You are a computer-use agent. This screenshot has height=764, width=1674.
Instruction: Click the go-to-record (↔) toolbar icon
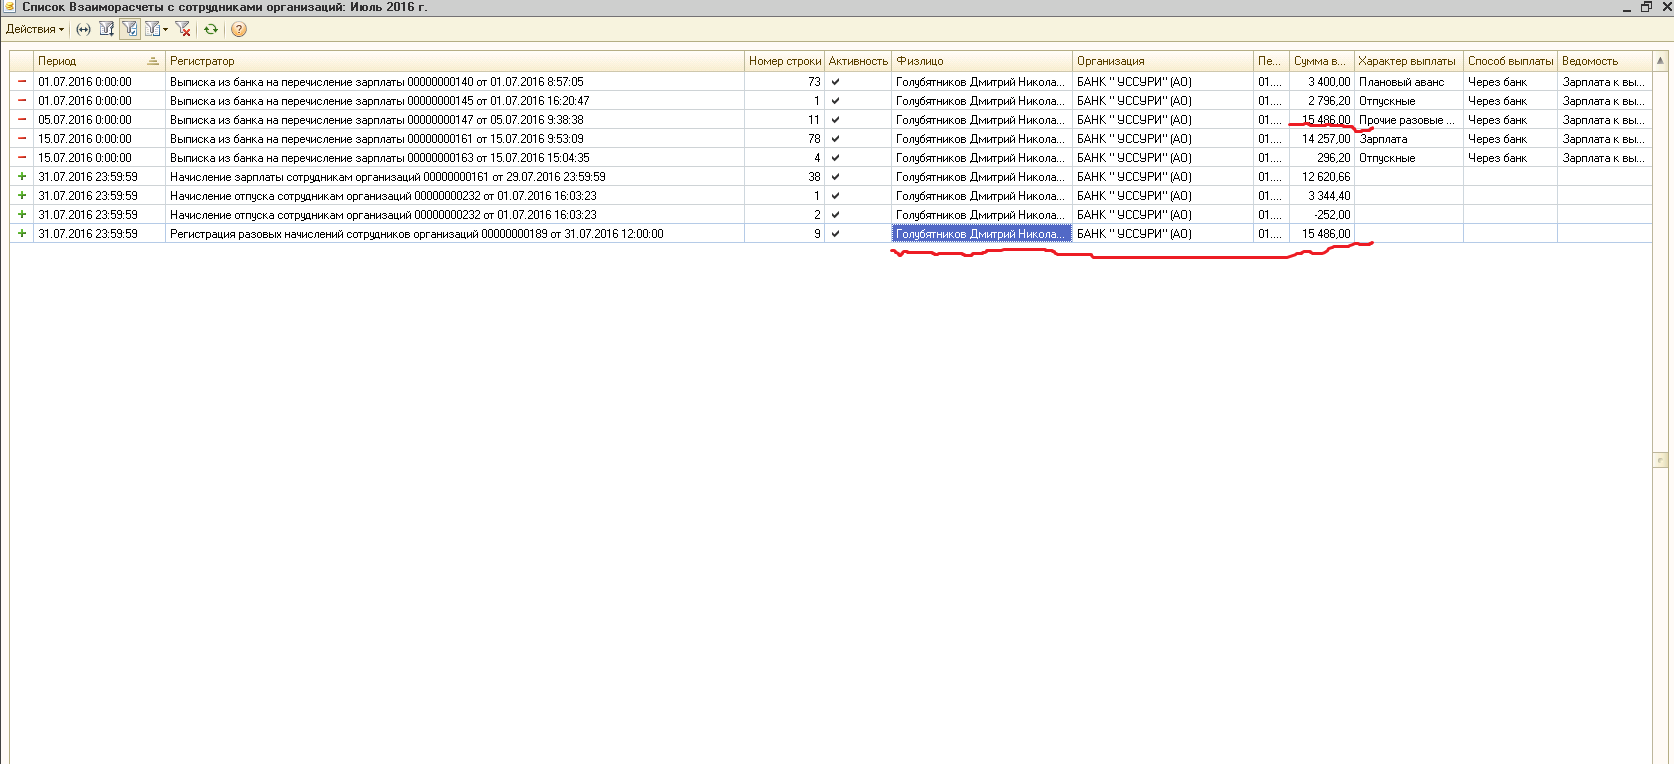84,29
